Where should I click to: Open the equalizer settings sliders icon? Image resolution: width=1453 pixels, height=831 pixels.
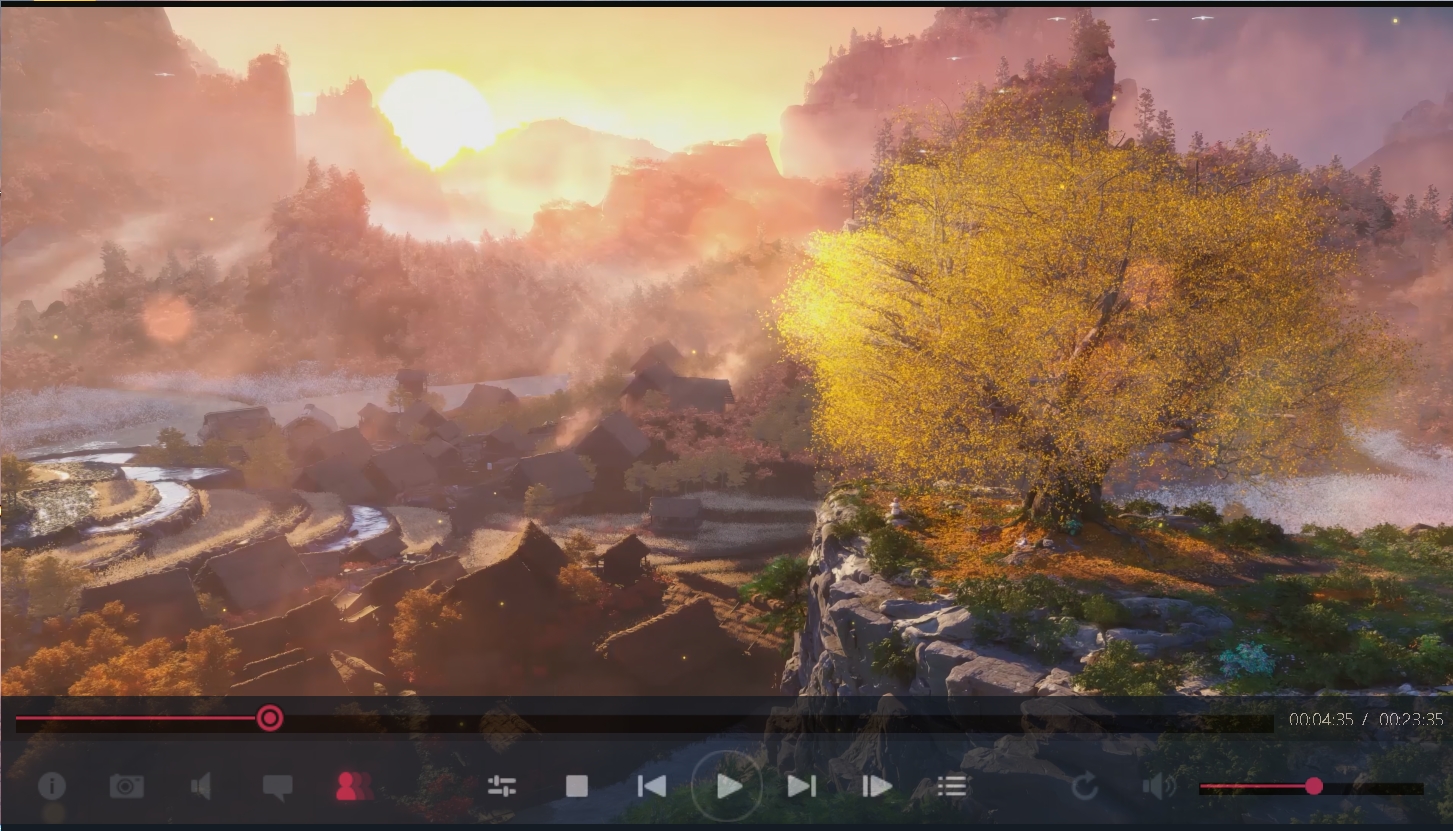click(x=502, y=786)
